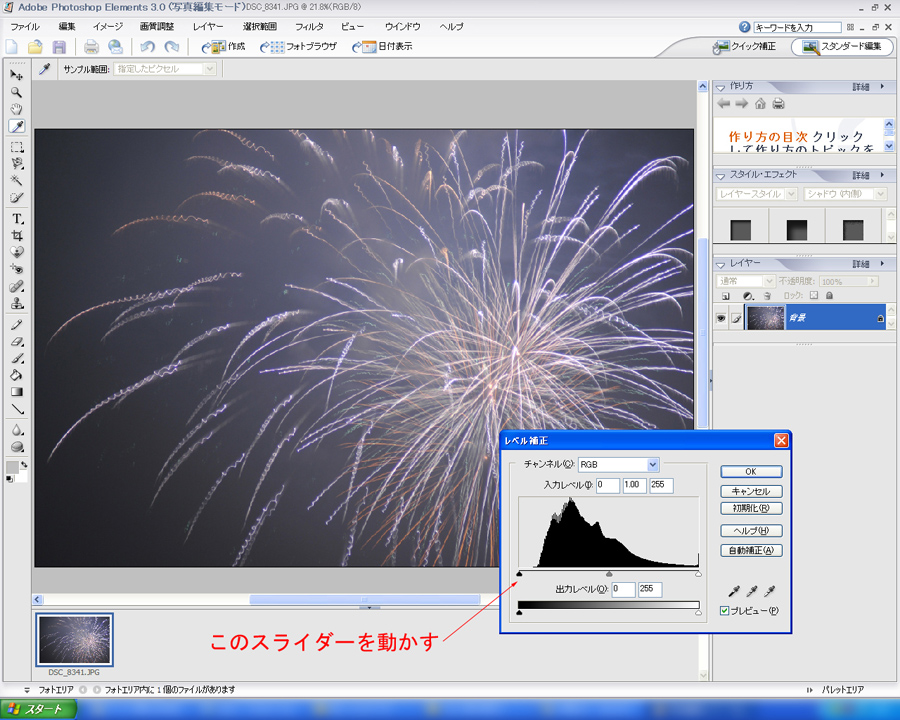Click the Home icon in How To palette
900x720 pixels.
click(x=760, y=104)
